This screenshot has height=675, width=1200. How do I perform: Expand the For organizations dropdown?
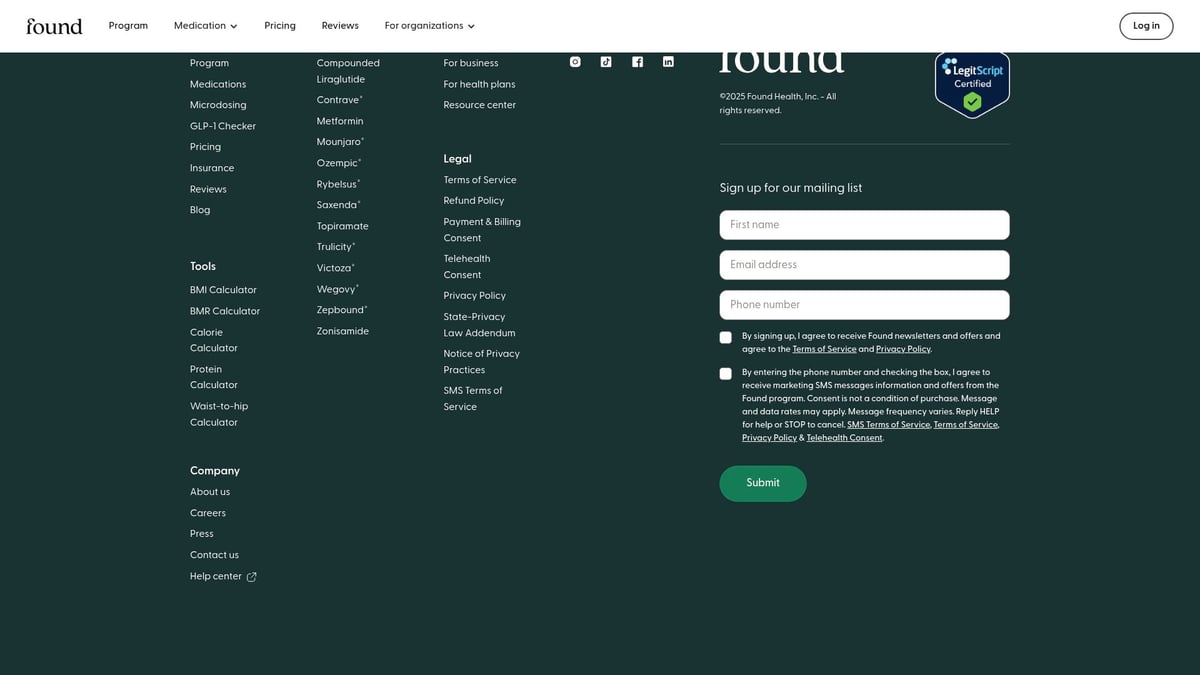(x=430, y=26)
